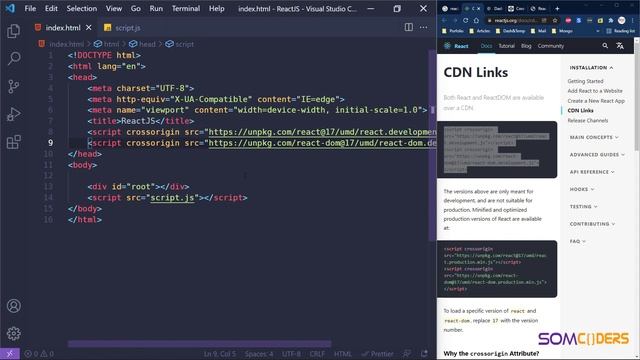Viewport: 640px width, 360px height.
Task: Open the Terminal menu
Action: (x=186, y=8)
